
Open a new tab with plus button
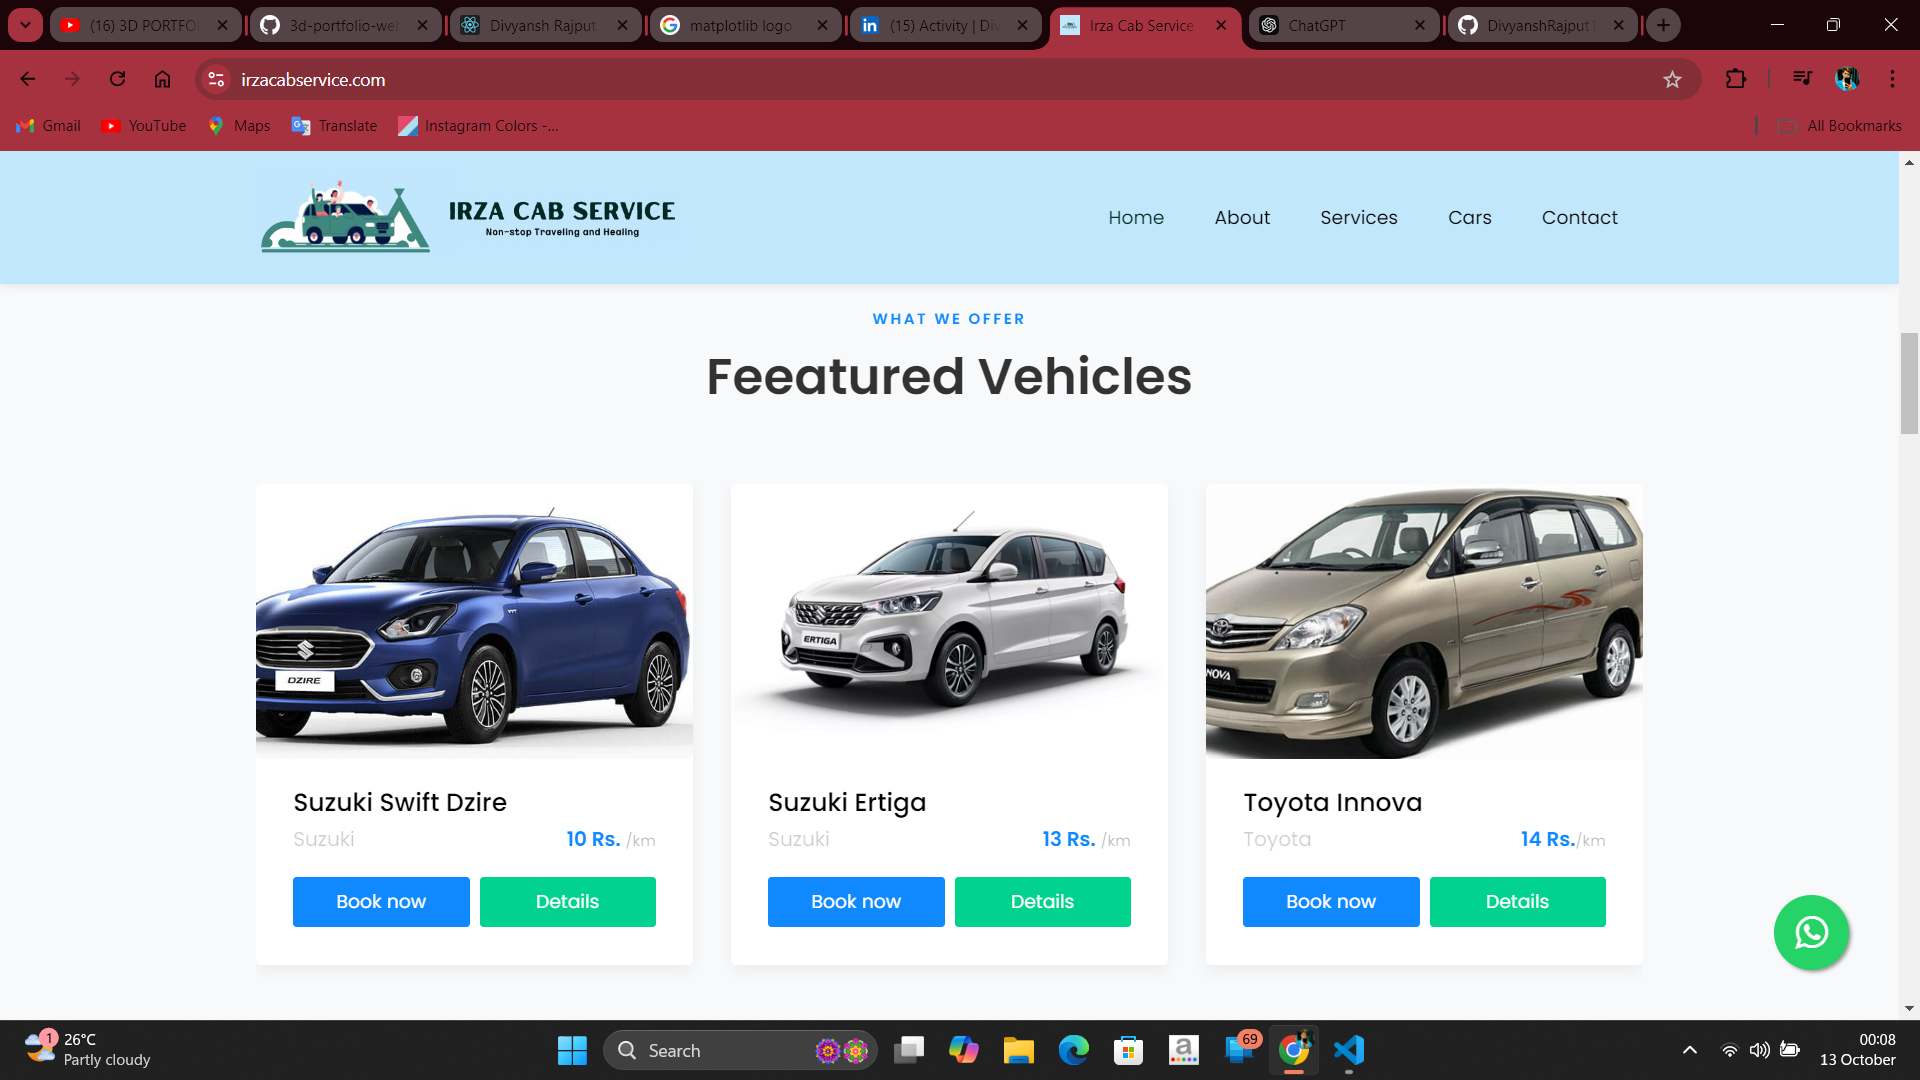point(1663,25)
